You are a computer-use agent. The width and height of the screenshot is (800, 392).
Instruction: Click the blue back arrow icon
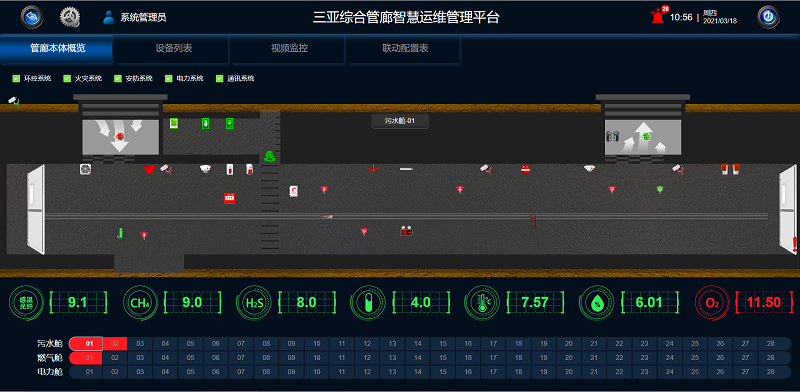tap(32, 17)
